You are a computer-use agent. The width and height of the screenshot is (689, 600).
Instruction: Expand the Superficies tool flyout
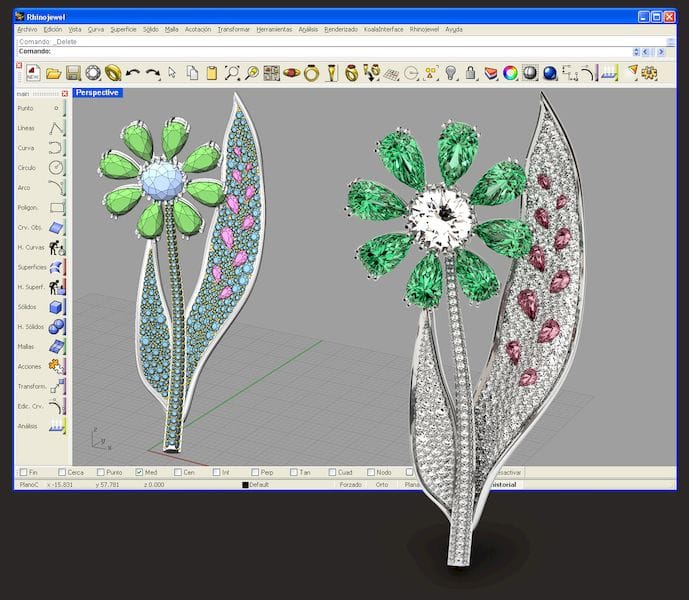pyautogui.click(x=57, y=267)
